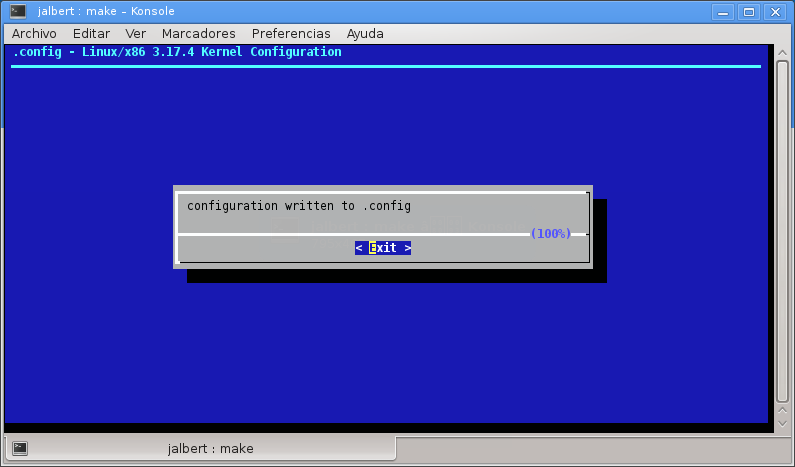Screen dimensions: 795x467
Task: Click 'configuration written to .config' message
Action: pos(299,206)
